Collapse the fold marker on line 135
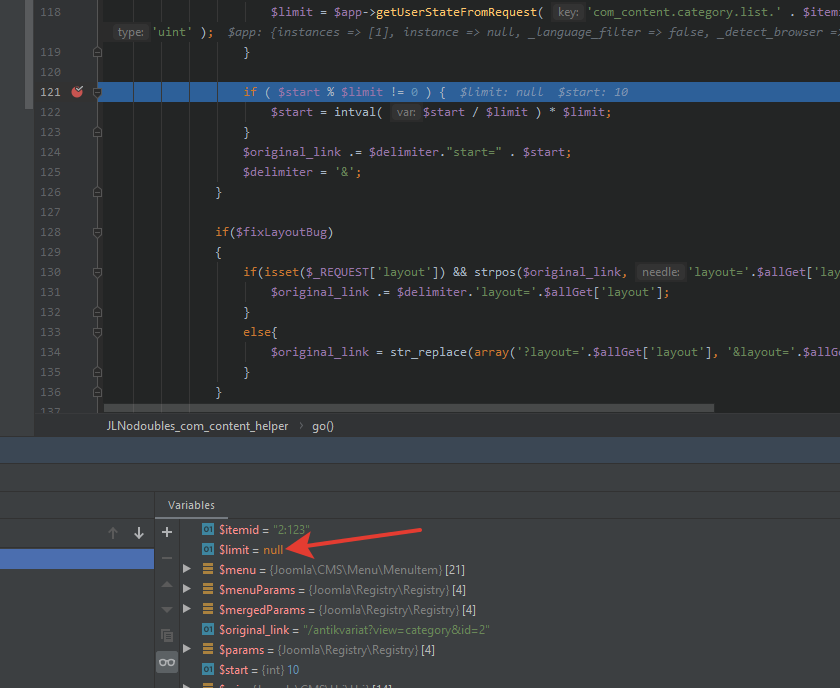 (98, 372)
